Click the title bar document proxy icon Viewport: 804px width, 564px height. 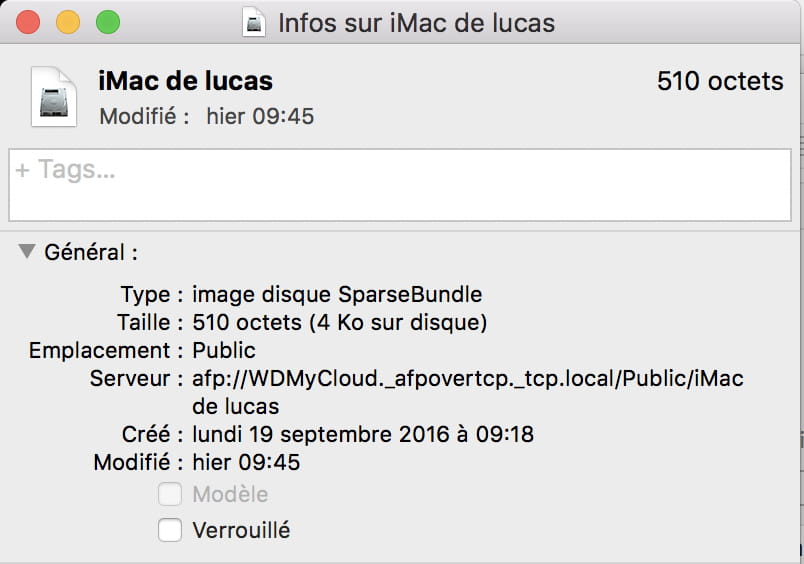coord(254,23)
